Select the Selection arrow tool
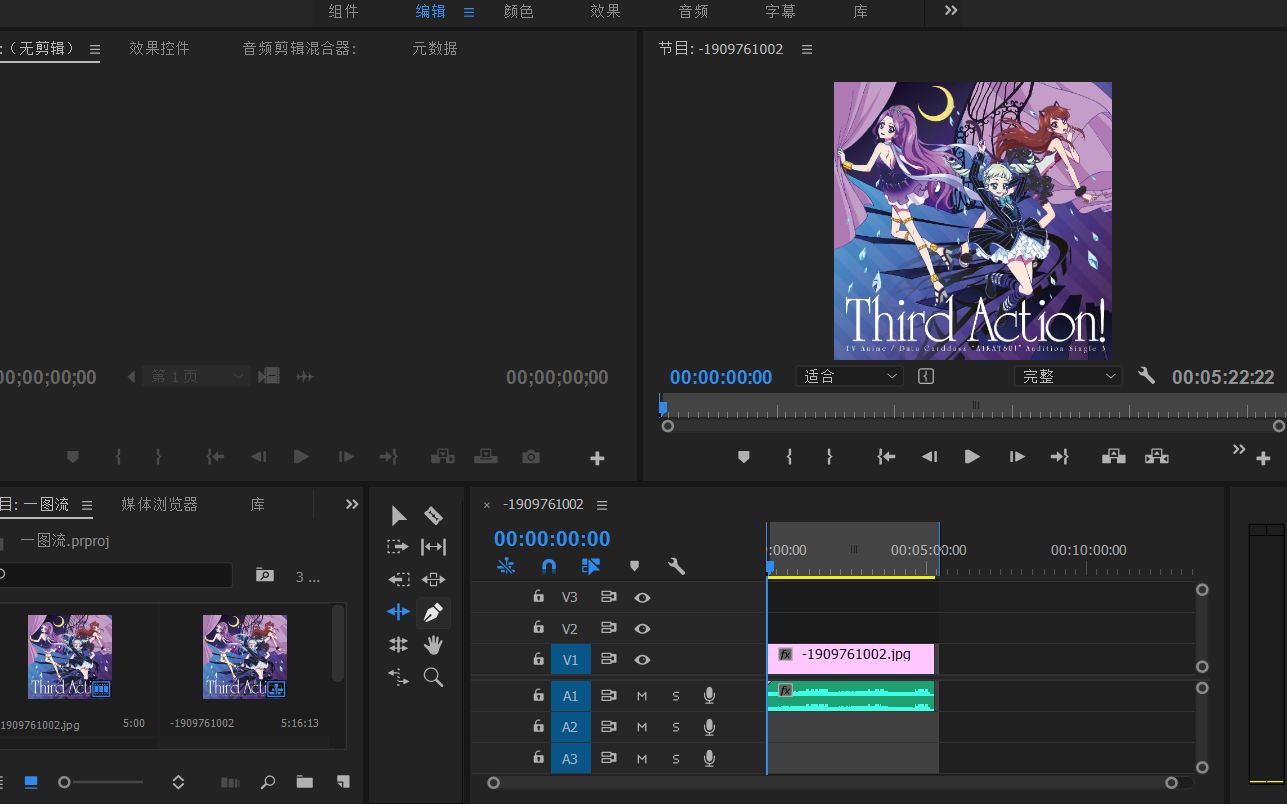The width and height of the screenshot is (1287, 804). [399, 516]
